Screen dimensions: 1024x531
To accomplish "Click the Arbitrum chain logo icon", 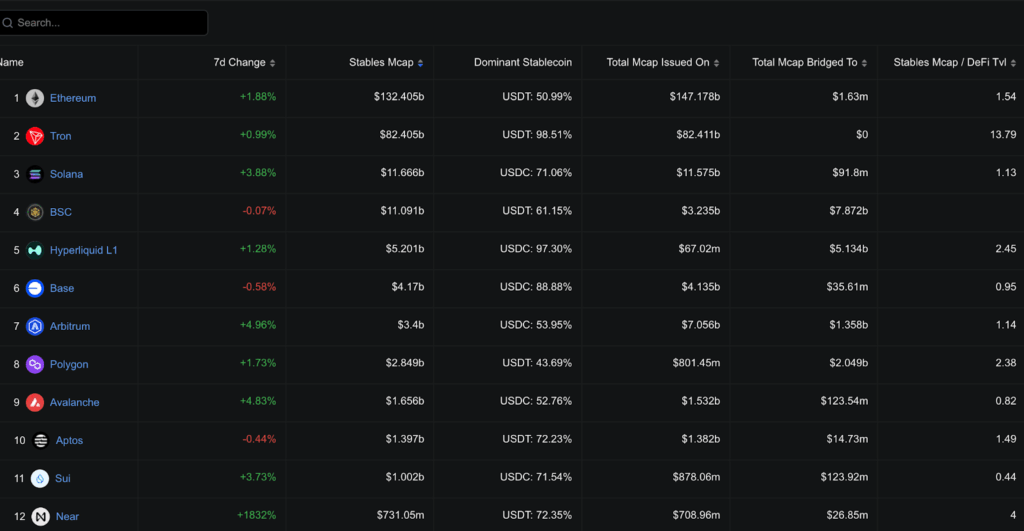I will [35, 326].
